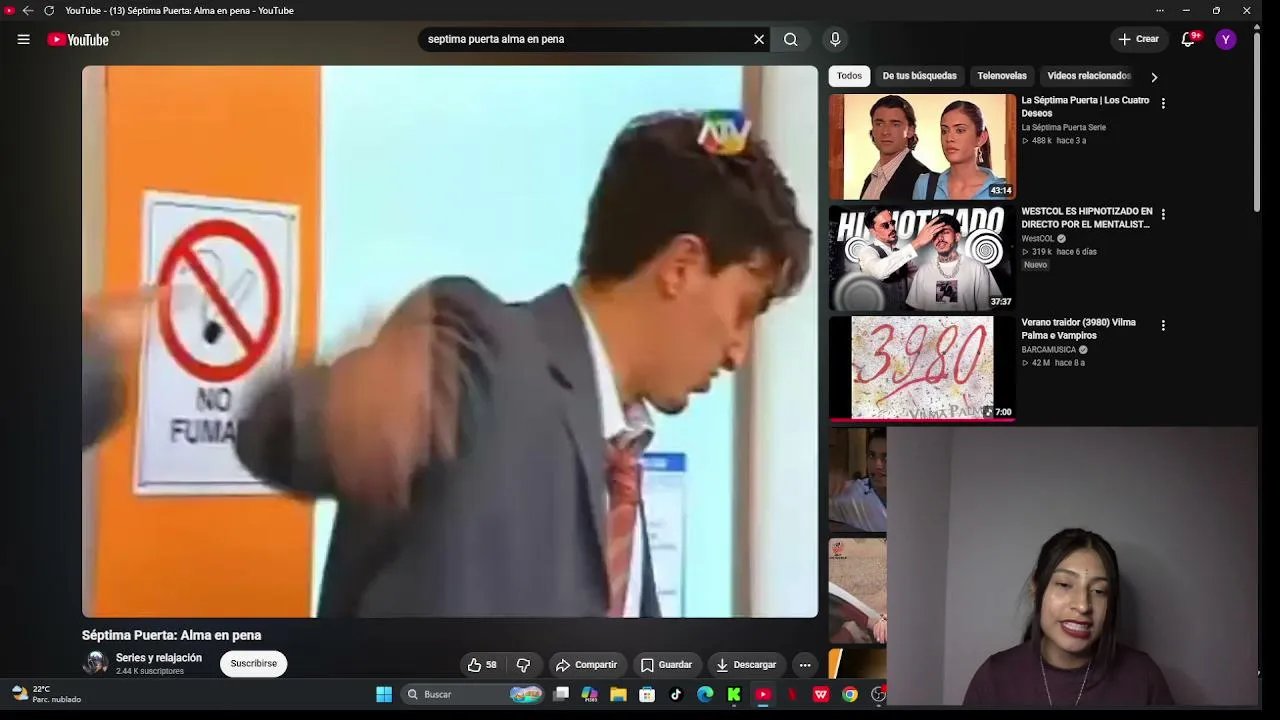Reload the page with refresh icon

pyautogui.click(x=49, y=11)
